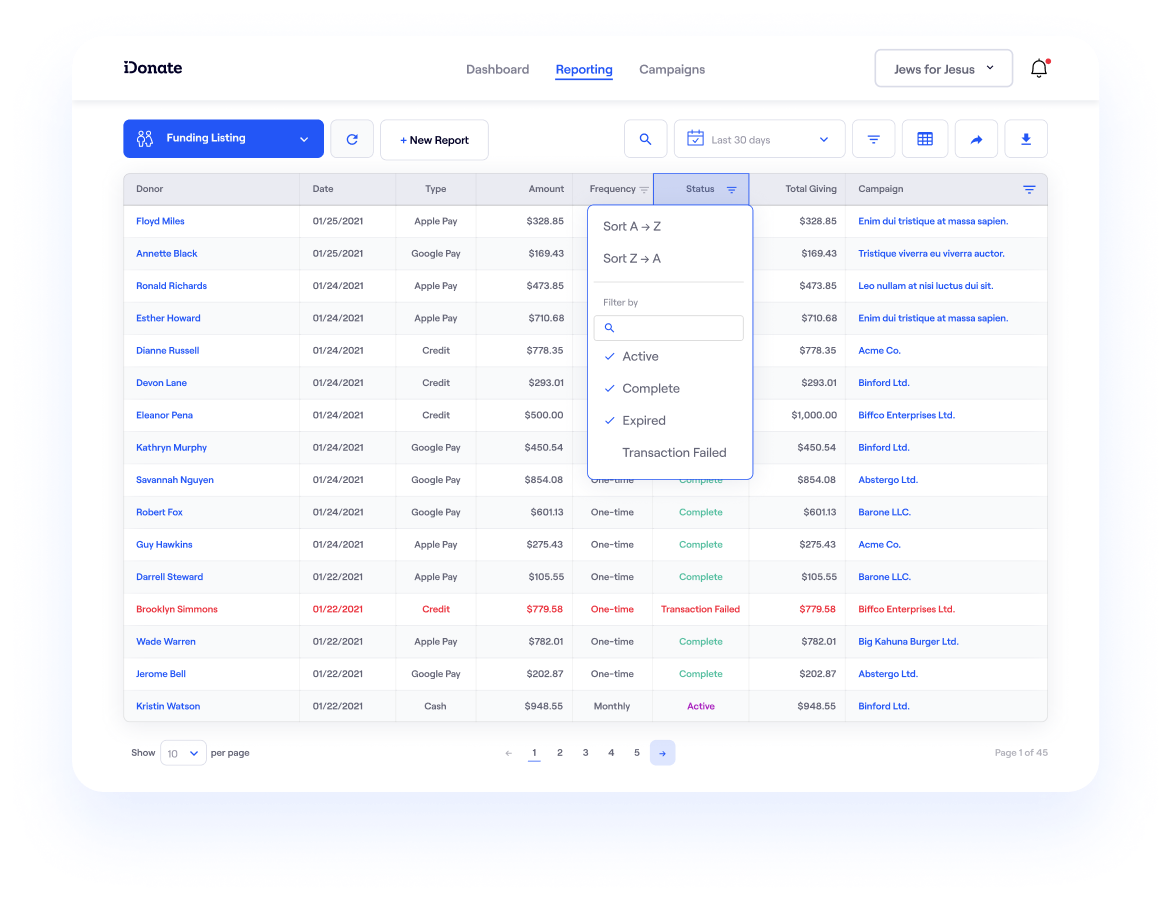Viewport: 1172px width, 900px height.
Task: Open donor Brooklyn Simmons
Action: click(x=176, y=609)
